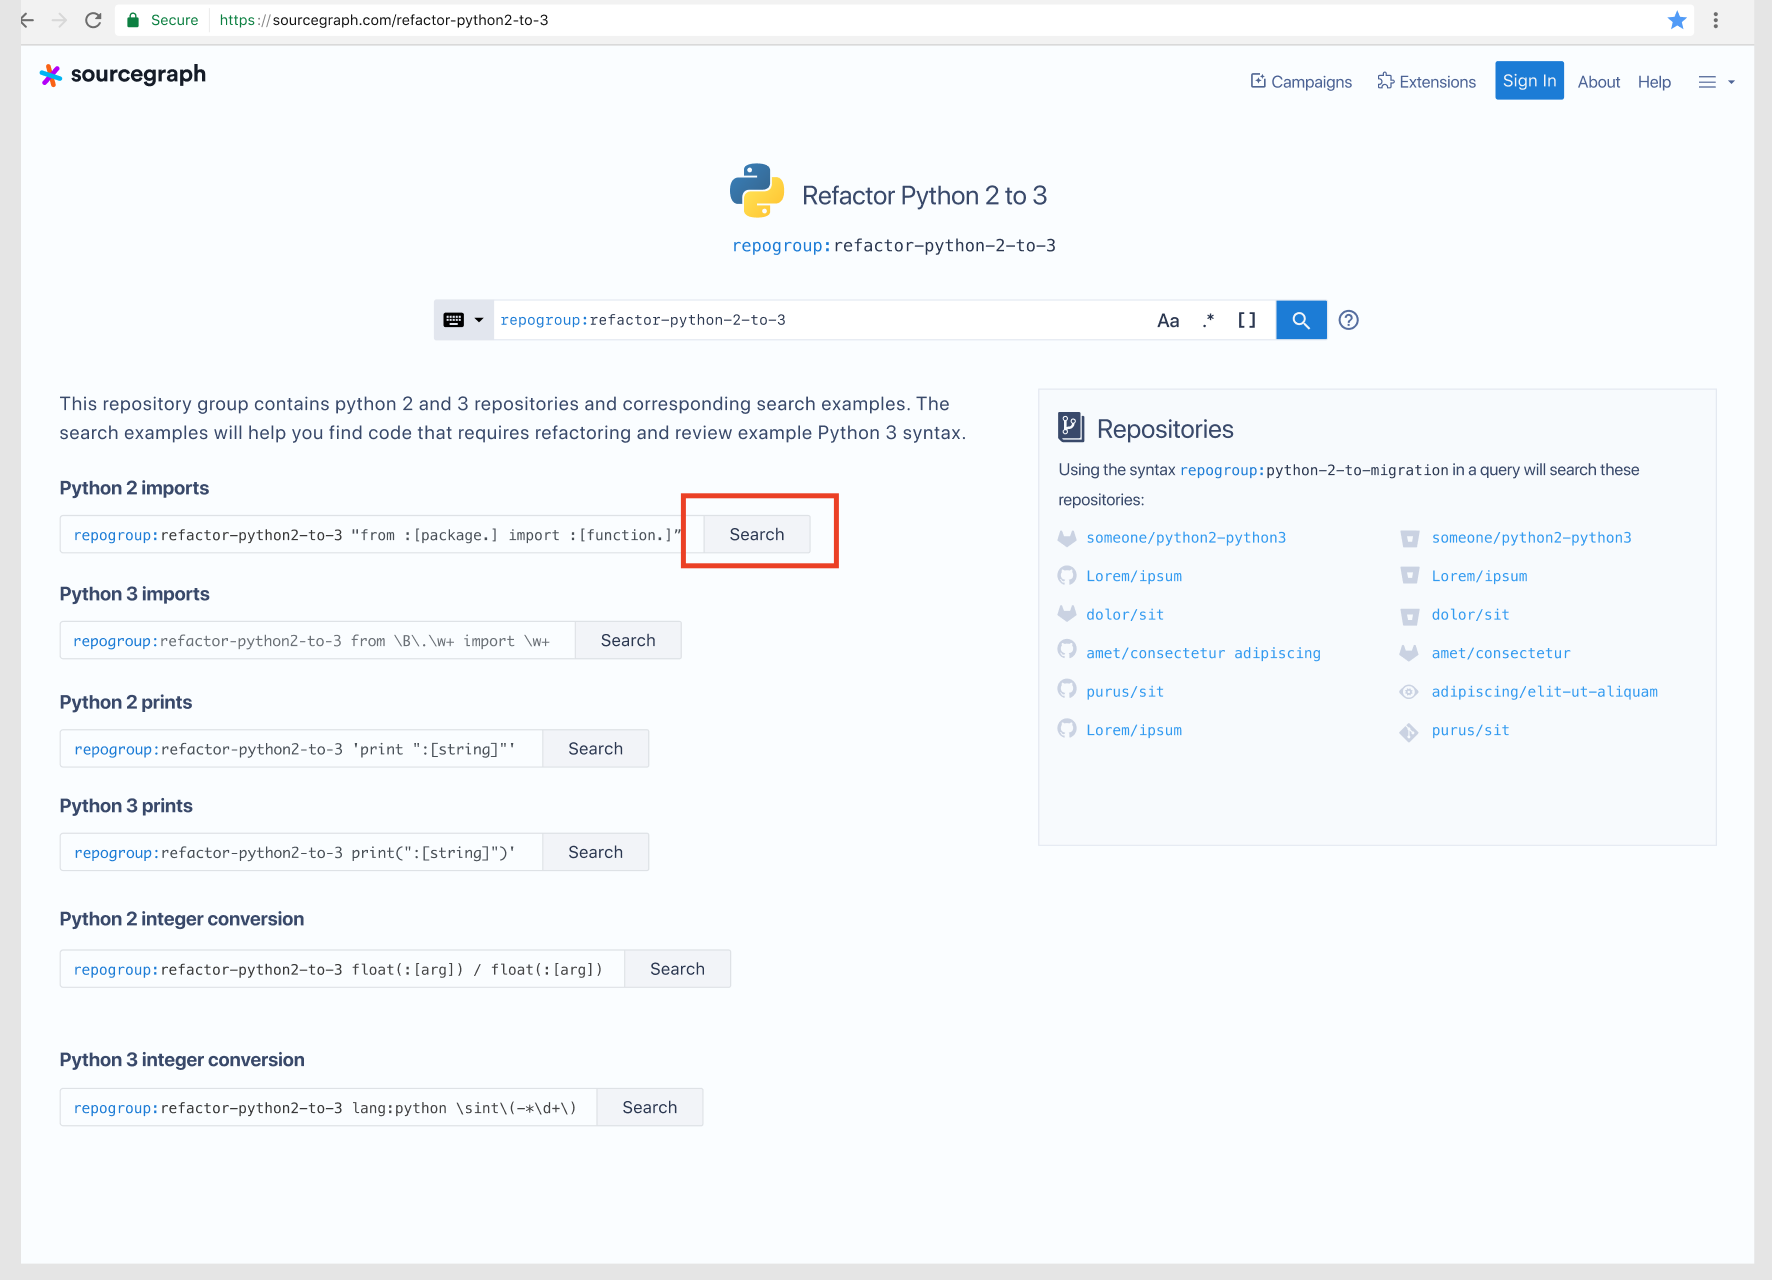Reload the page

[x=93, y=20]
